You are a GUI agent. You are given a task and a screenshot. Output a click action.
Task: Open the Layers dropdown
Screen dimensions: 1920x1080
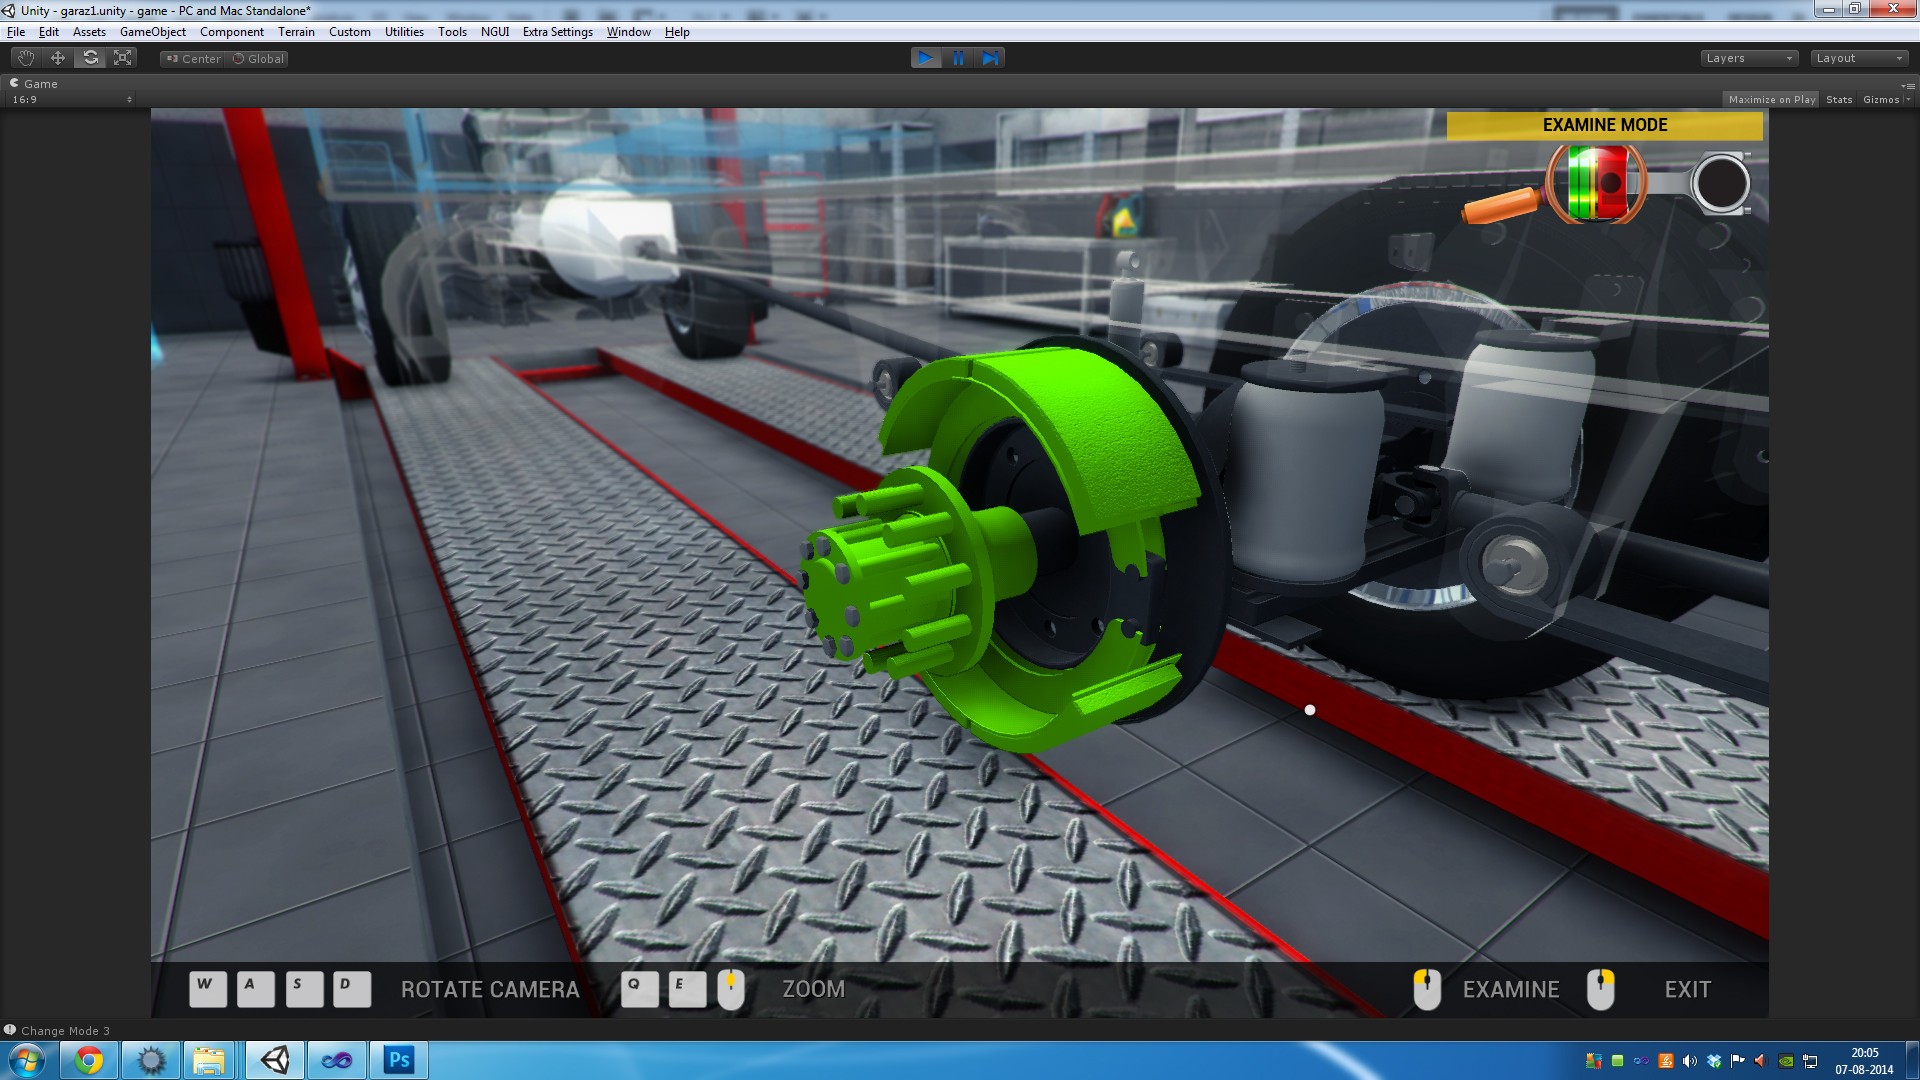pyautogui.click(x=1748, y=58)
